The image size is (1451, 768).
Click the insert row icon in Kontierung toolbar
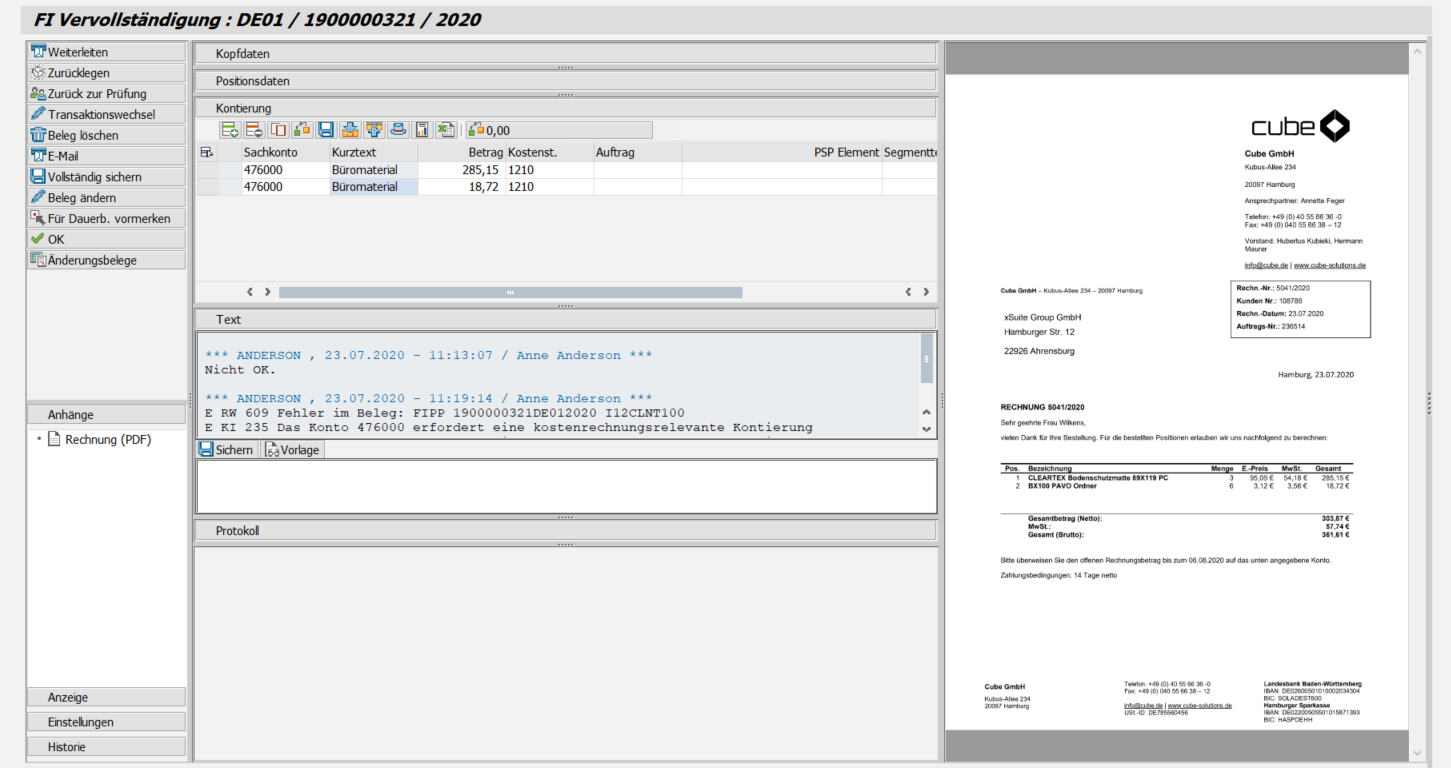click(230, 130)
